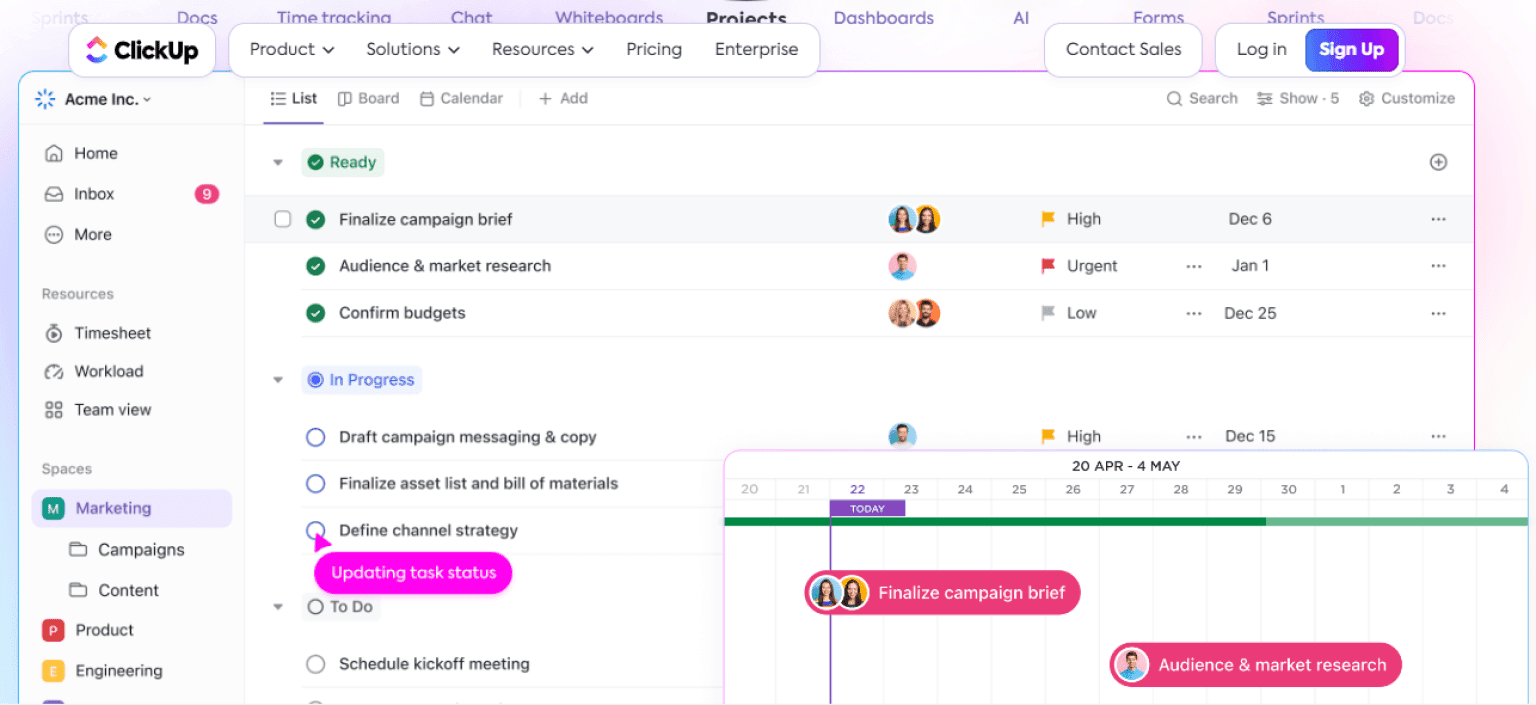This screenshot has height=705, width=1536.
Task: Check the Finalize campaign brief checkbox
Action: pyautogui.click(x=283, y=219)
